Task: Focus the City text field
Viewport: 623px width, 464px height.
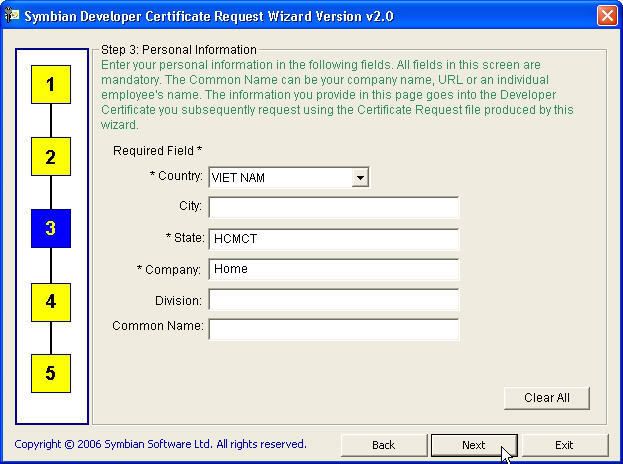Action: (333, 207)
